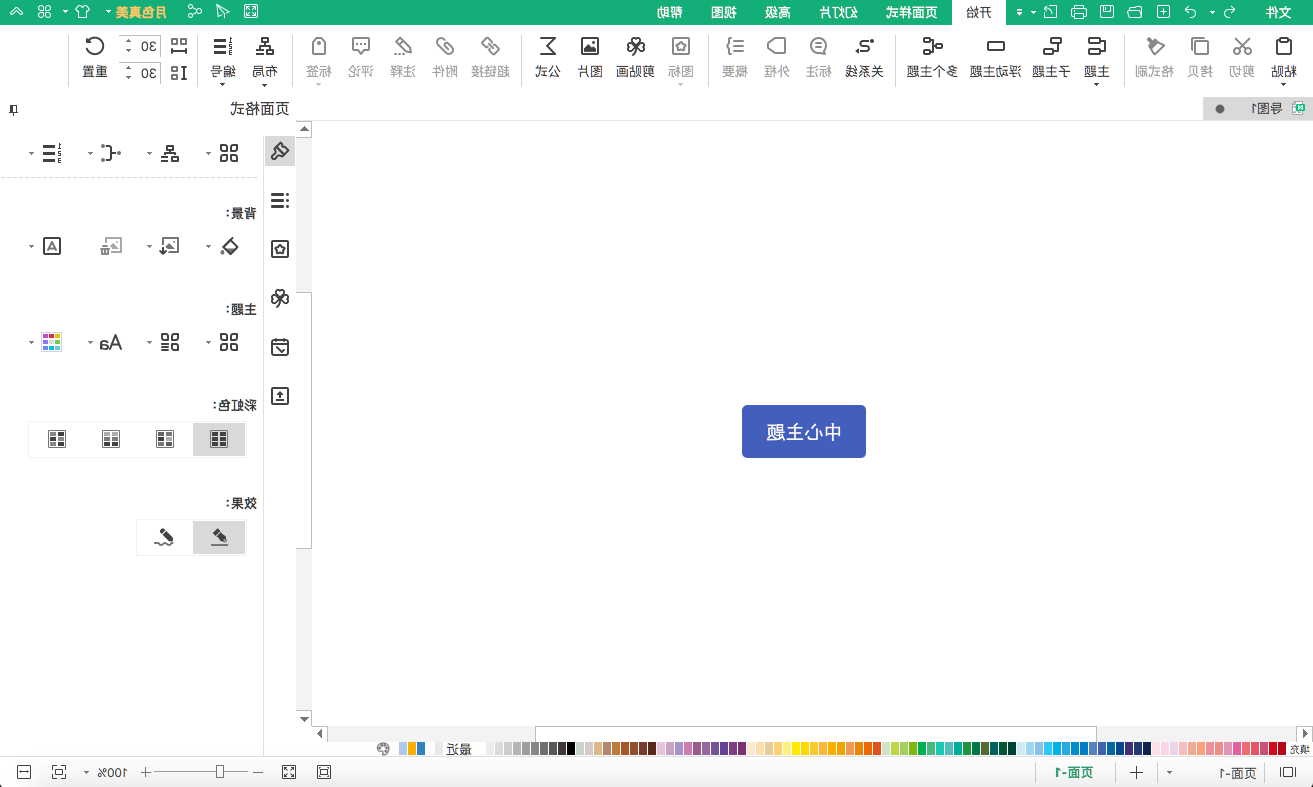Click the zoom slider handle

[x=220, y=772]
